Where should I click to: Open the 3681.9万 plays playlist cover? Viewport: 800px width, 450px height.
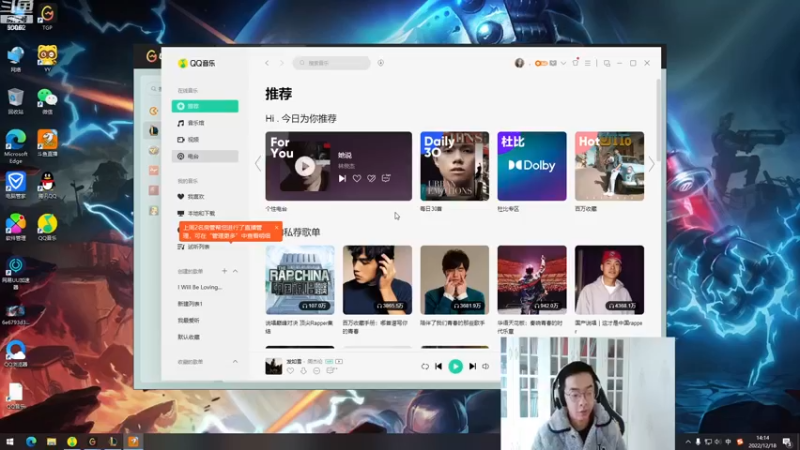click(x=455, y=280)
